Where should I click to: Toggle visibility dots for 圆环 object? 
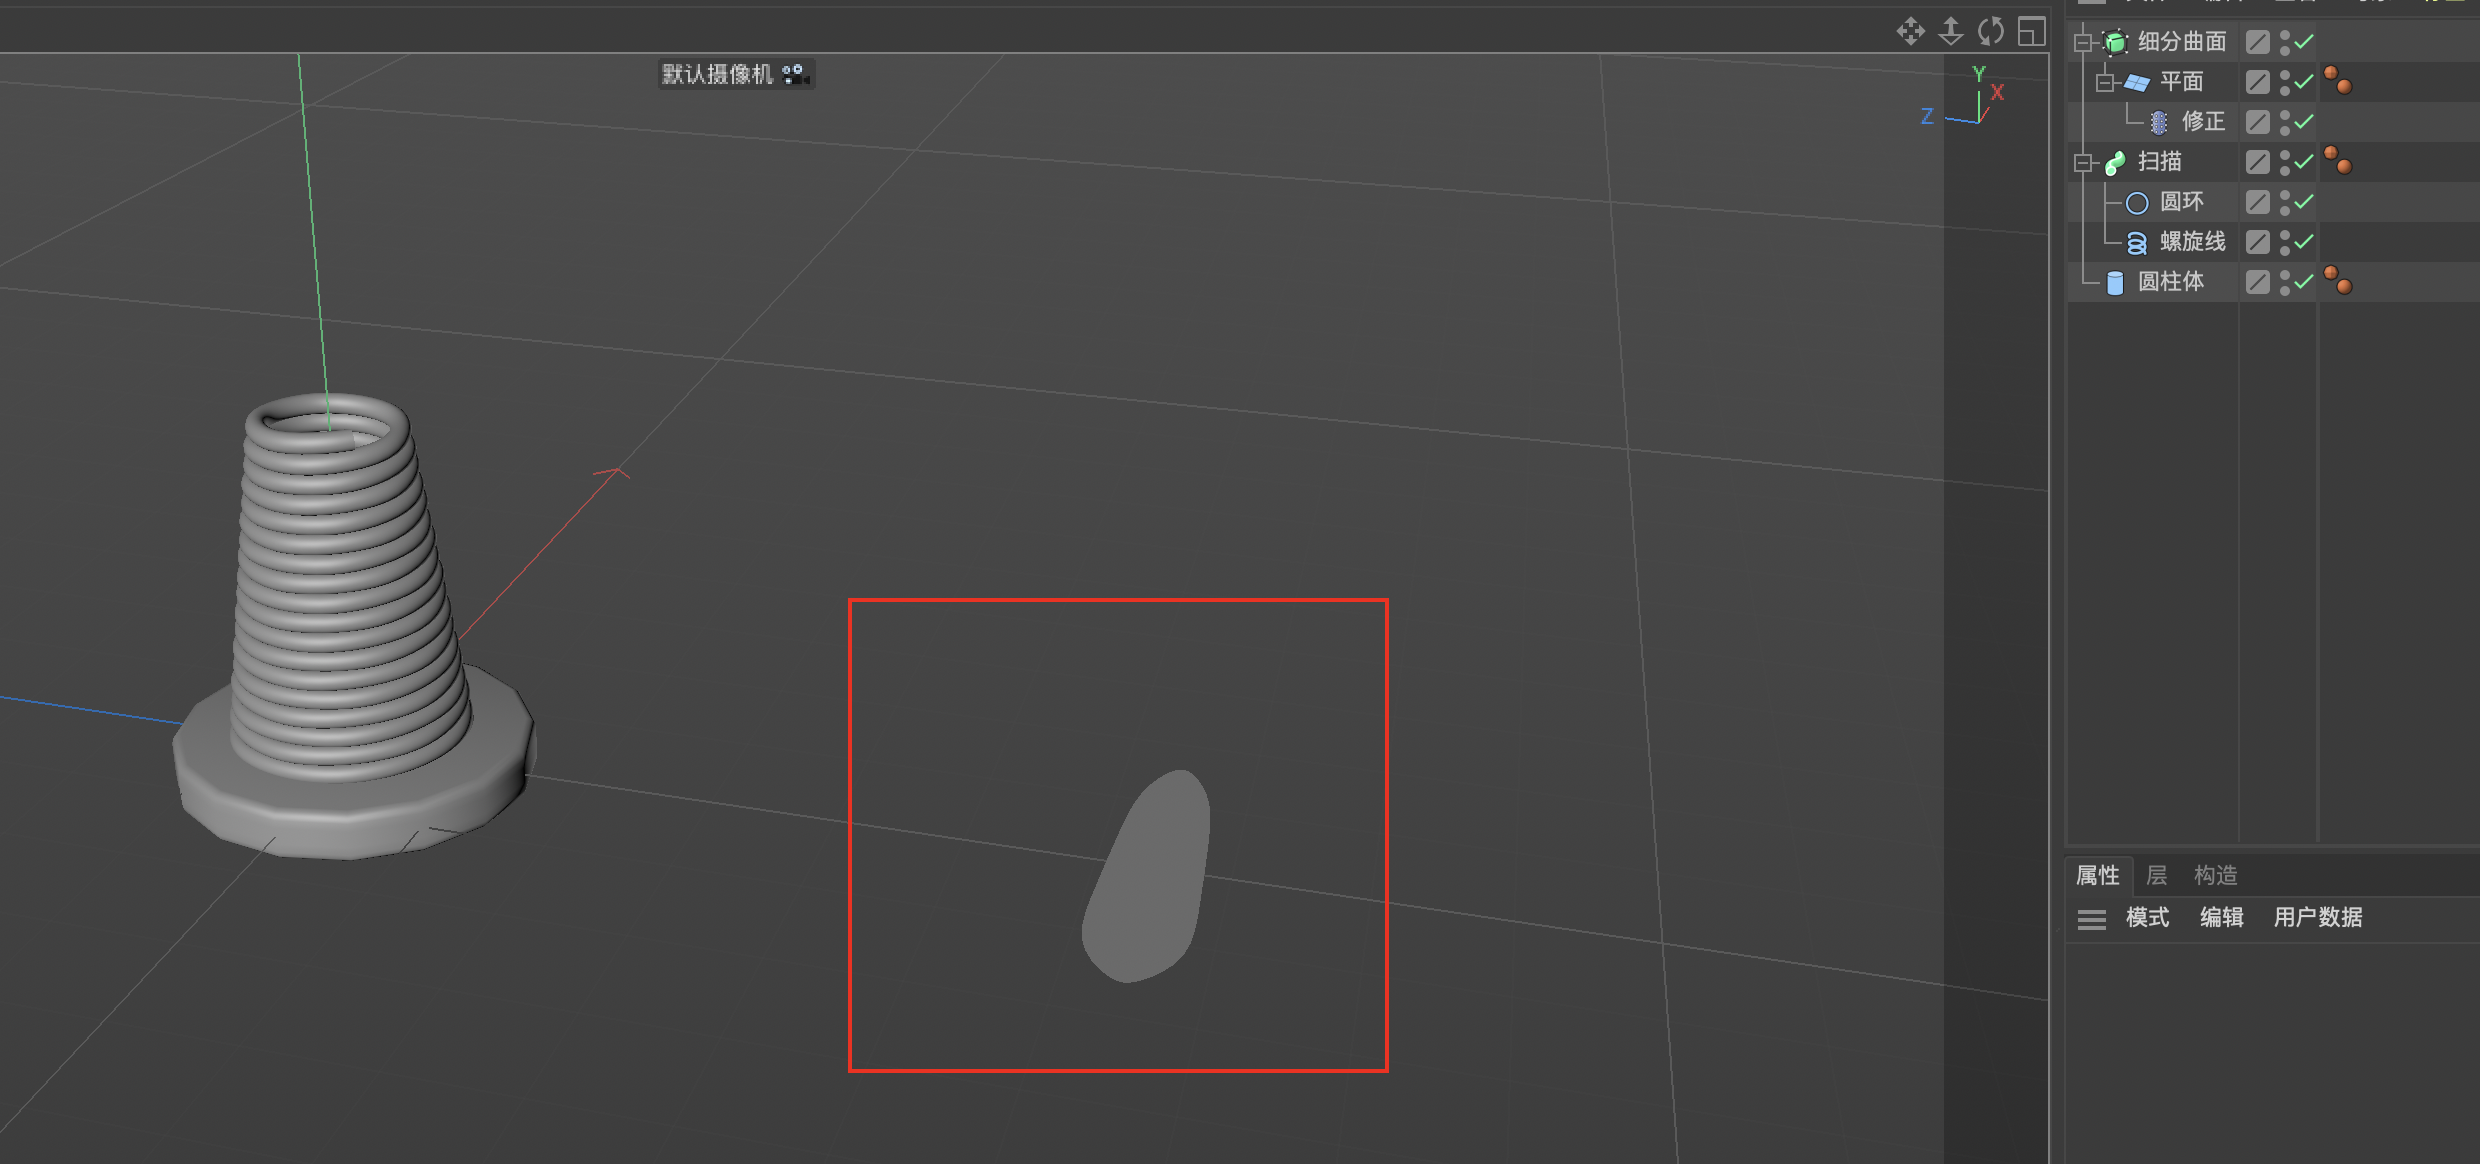click(x=2285, y=202)
